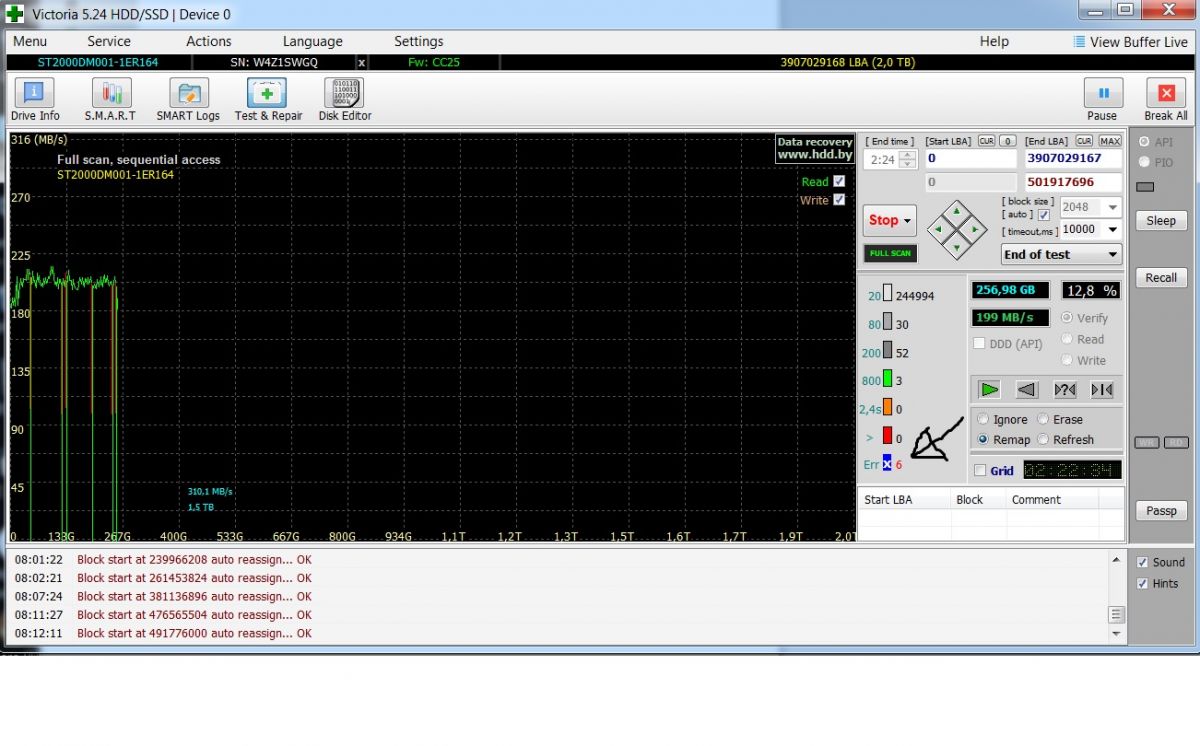Click the Start LBA input field
Image resolution: width=1200 pixels, height=746 pixels.
pos(969,158)
